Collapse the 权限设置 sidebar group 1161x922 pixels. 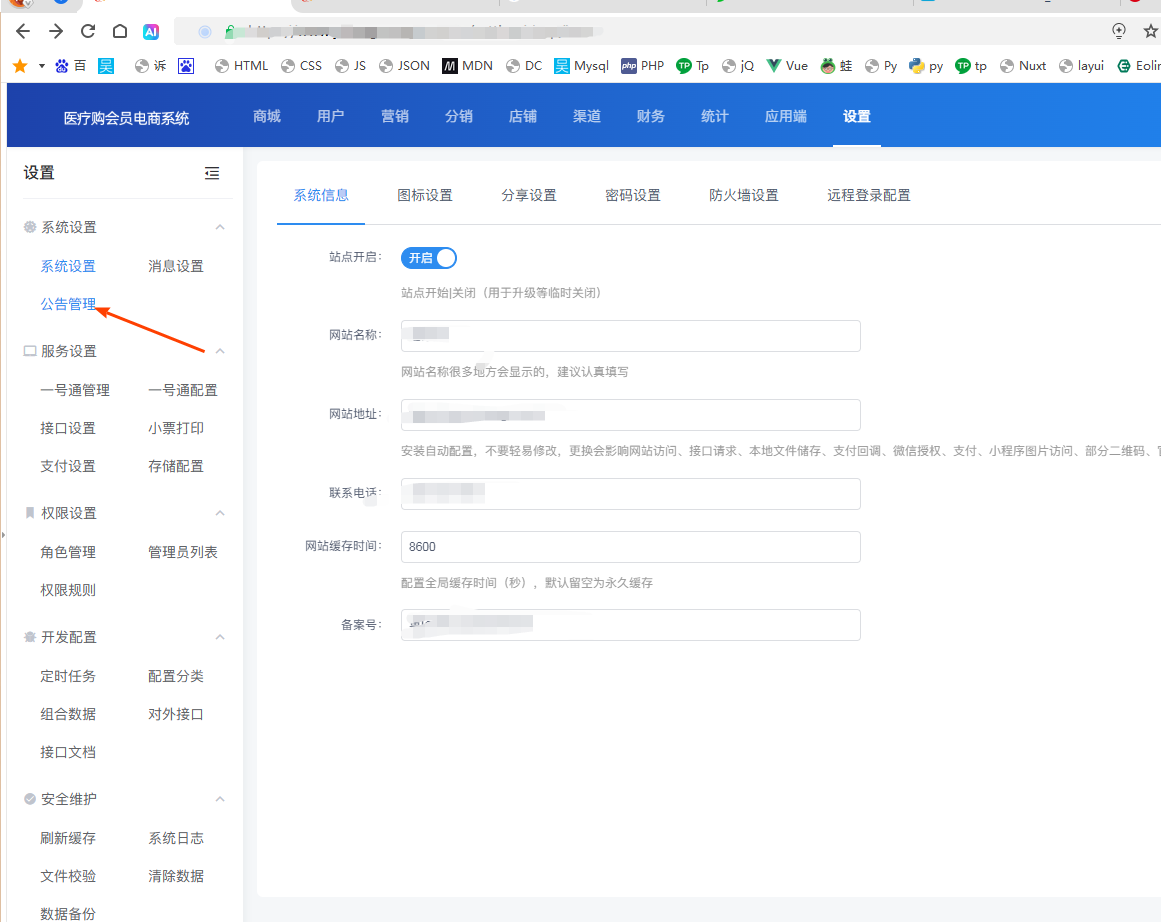click(220, 513)
